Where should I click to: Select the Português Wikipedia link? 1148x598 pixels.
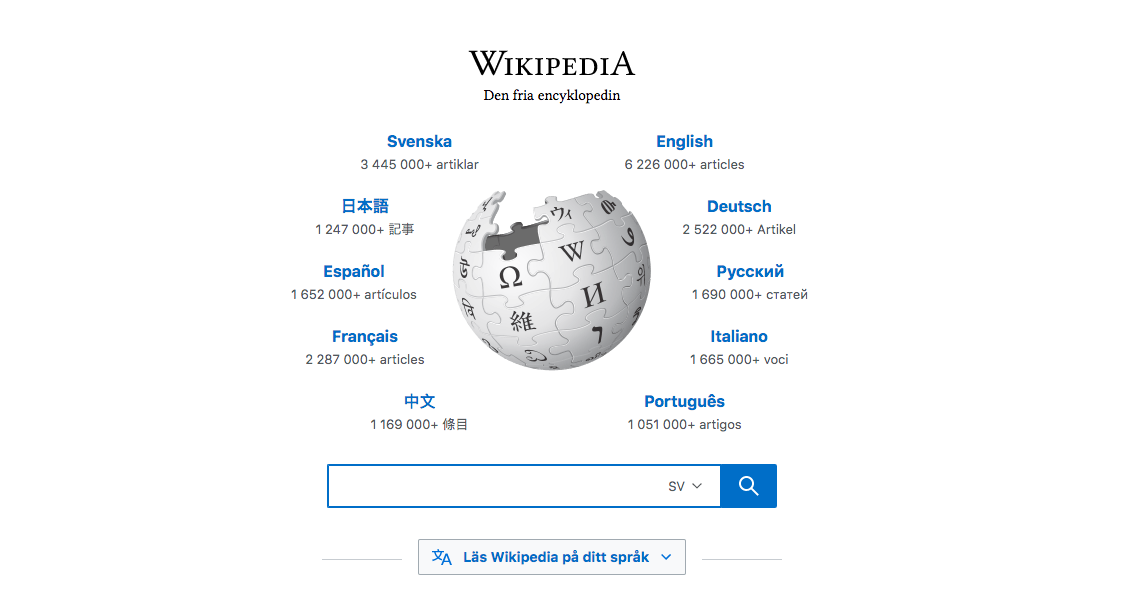click(684, 402)
